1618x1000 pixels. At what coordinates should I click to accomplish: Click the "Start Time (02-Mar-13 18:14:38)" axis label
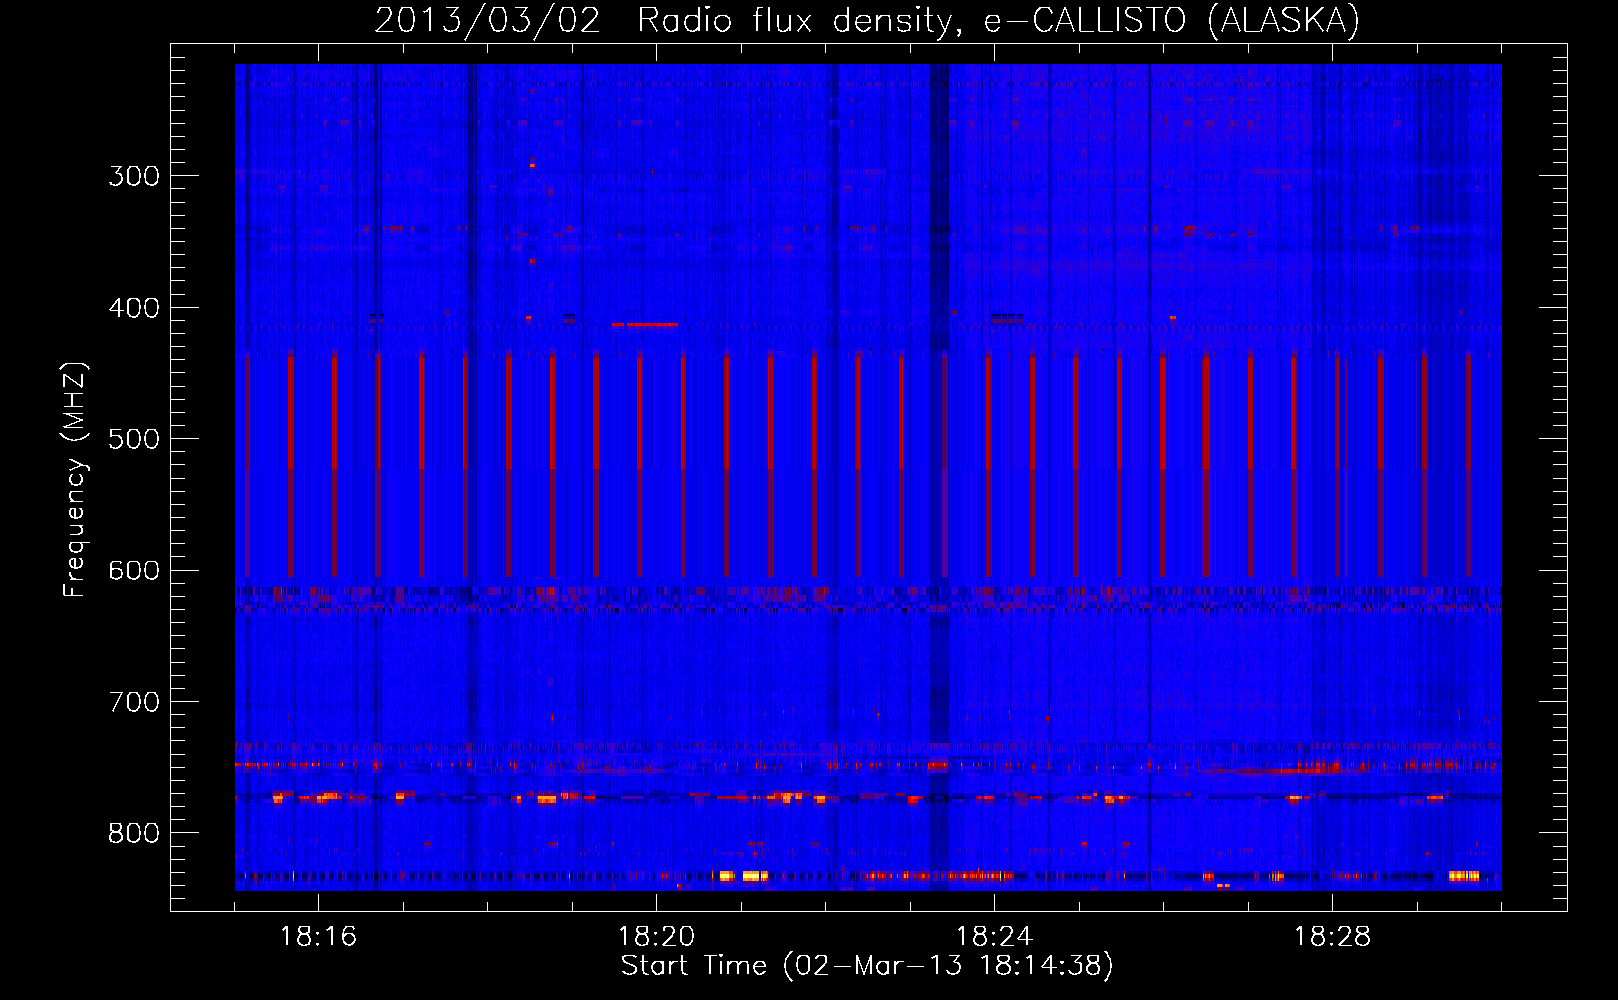point(867,966)
